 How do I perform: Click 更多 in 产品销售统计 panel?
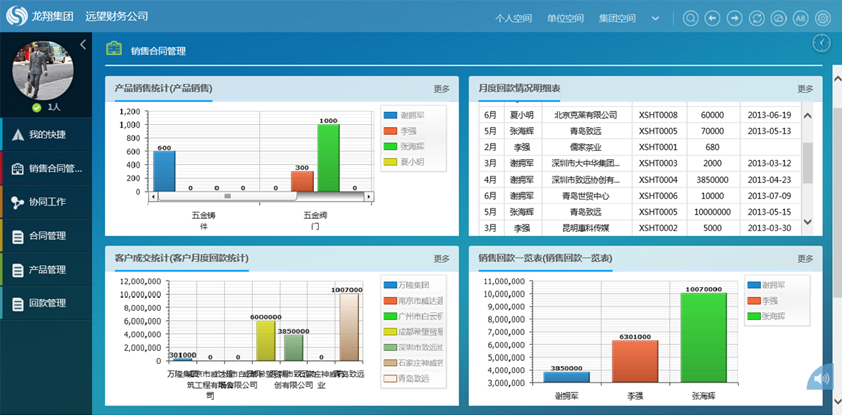tap(441, 89)
